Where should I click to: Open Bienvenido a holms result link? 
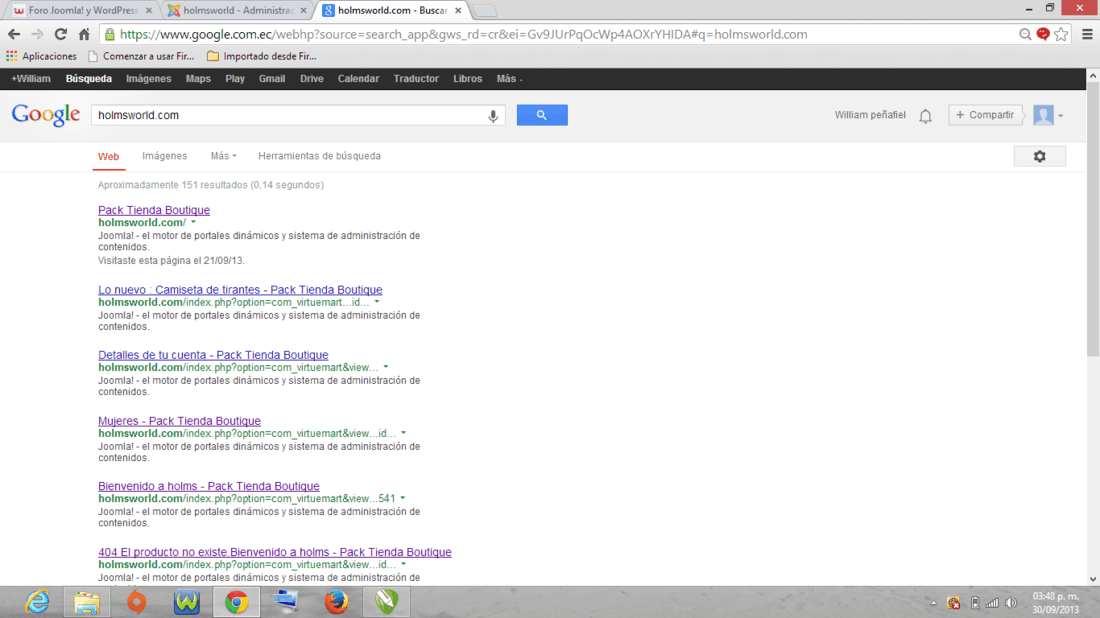point(208,486)
